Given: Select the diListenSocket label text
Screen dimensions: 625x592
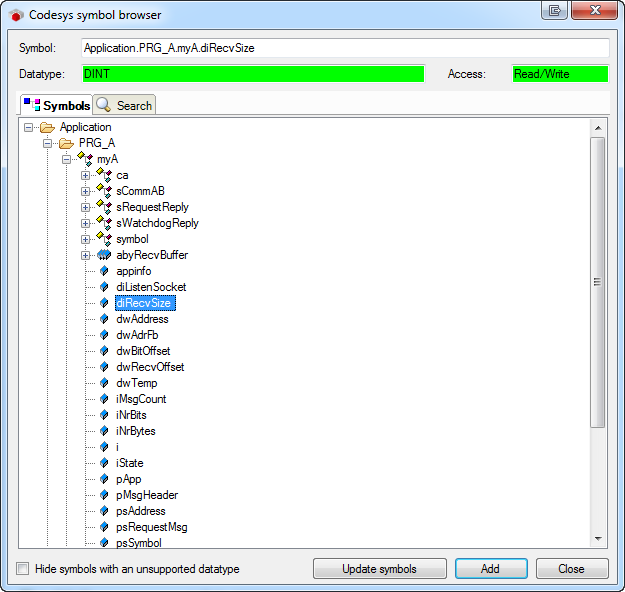Looking at the screenshot, I should click(x=151, y=287).
